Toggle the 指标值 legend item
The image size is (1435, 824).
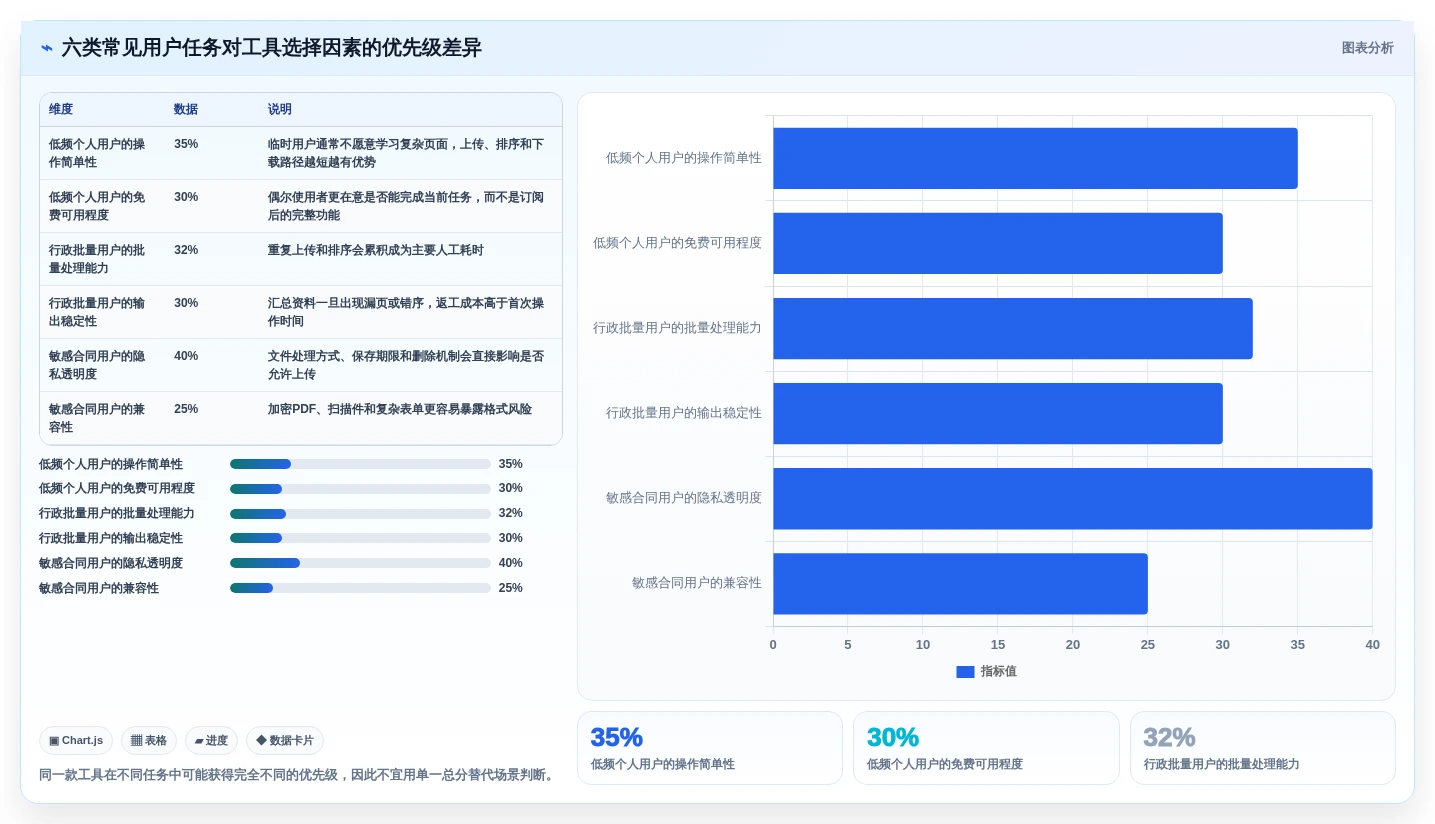(x=986, y=672)
